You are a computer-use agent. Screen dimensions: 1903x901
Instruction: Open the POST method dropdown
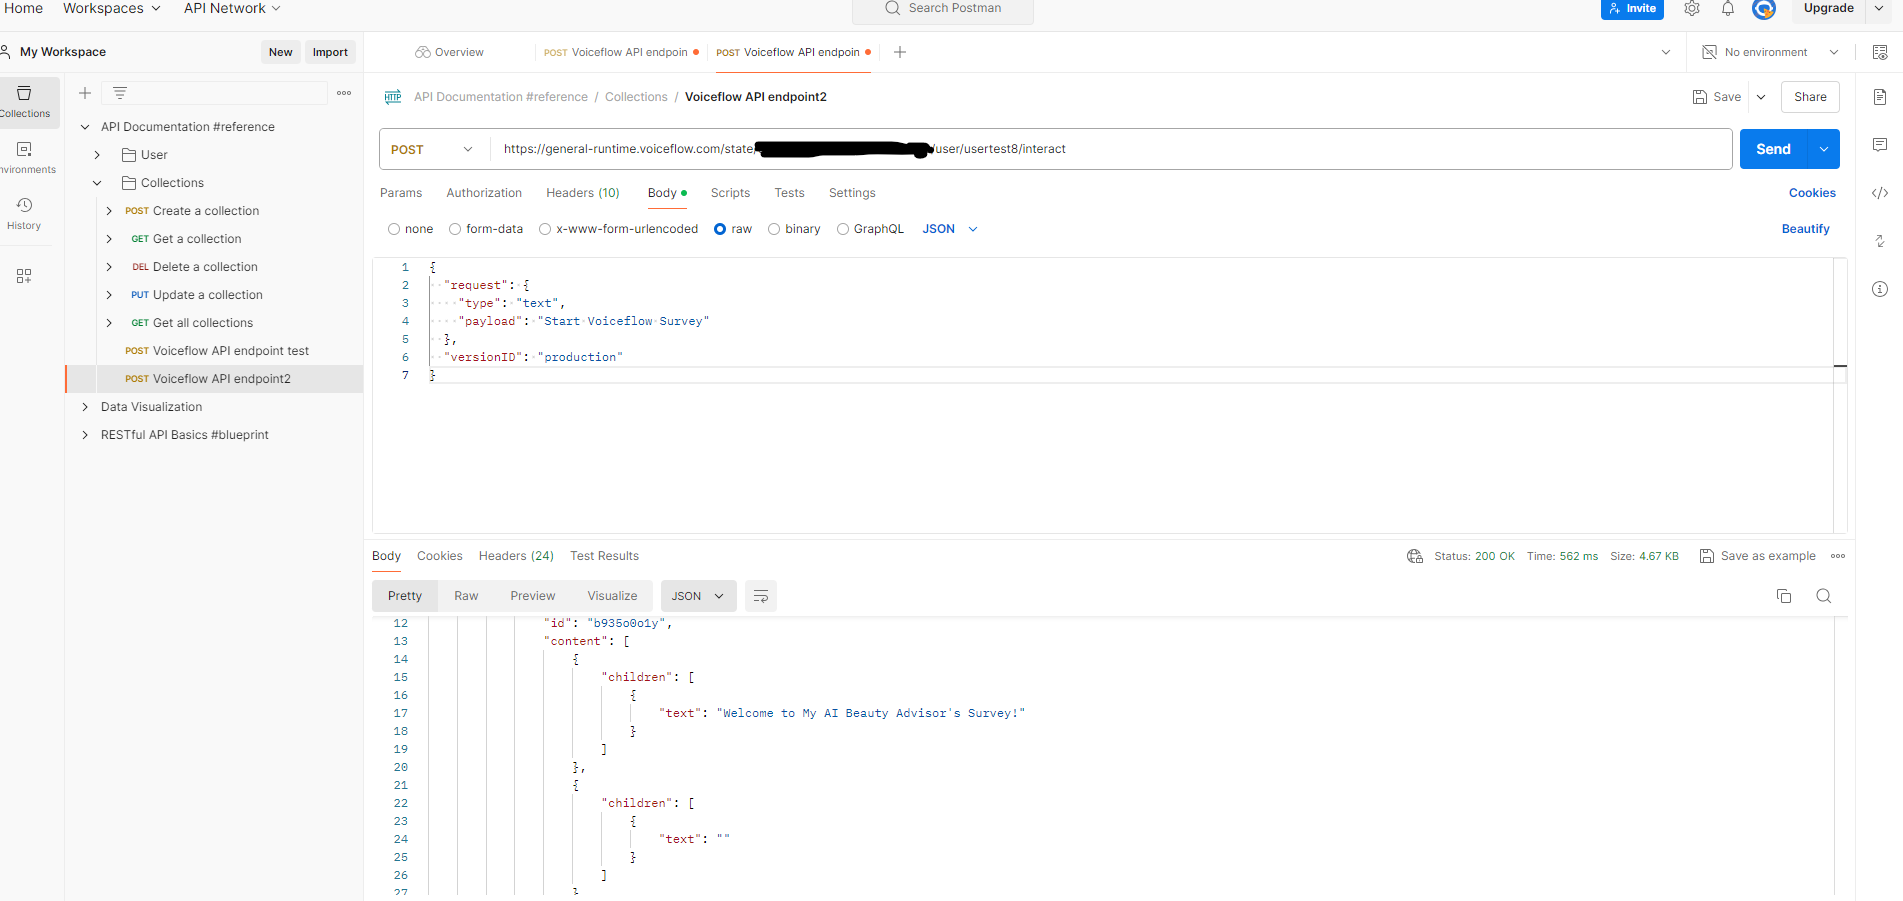point(433,149)
